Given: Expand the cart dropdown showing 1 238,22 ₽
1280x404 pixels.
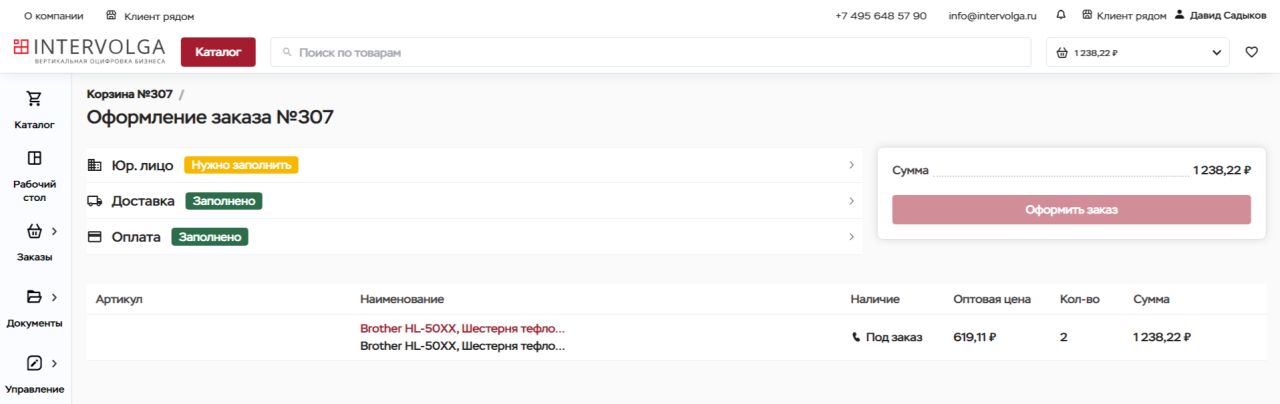Looking at the screenshot, I should pos(1137,52).
